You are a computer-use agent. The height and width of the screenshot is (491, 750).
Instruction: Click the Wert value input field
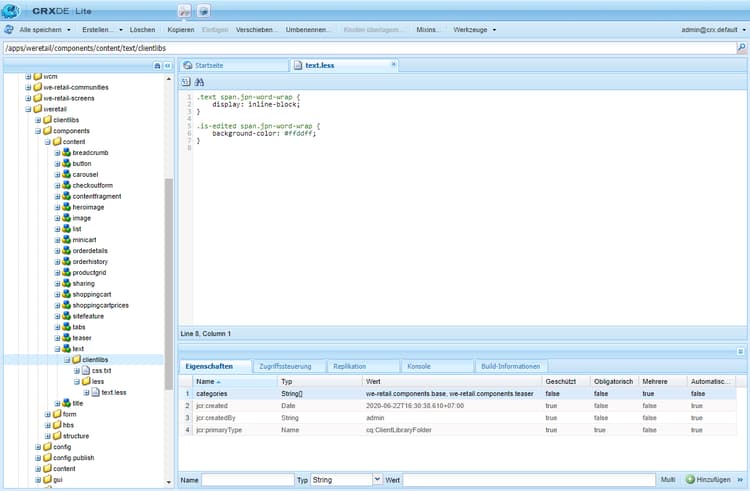(529, 480)
